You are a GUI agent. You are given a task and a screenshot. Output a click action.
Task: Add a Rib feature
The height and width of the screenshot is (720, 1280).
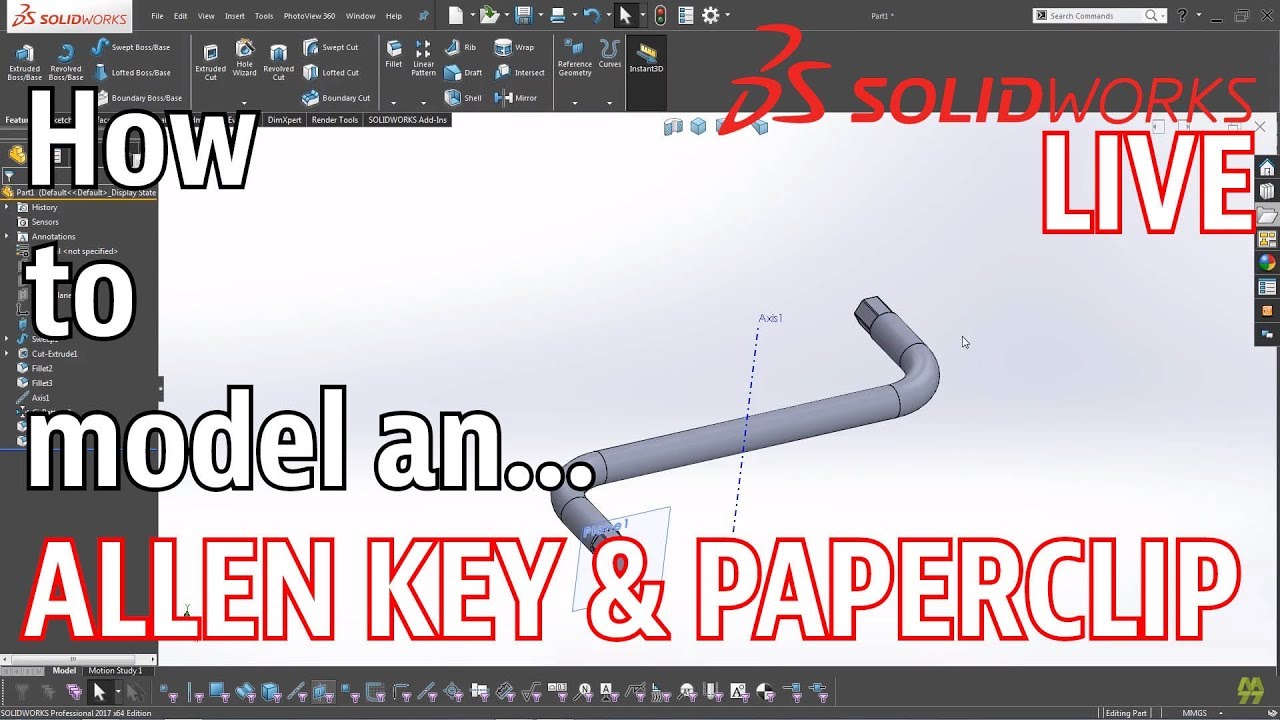tap(460, 47)
